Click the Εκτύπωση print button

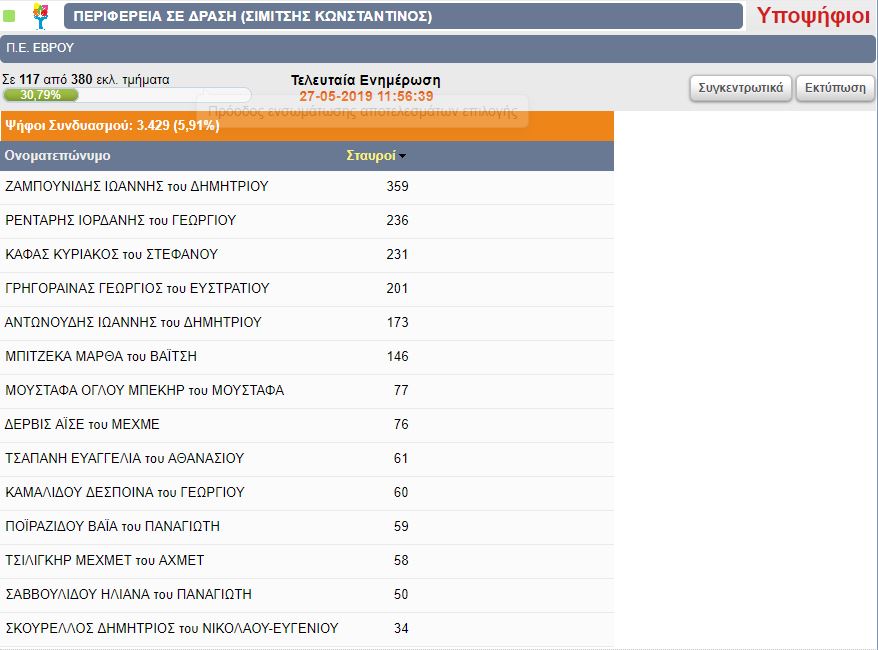835,88
